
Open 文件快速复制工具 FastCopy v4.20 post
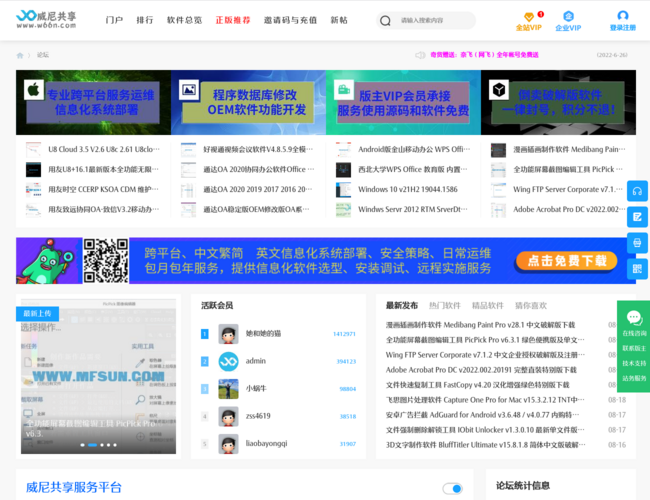coord(478,385)
